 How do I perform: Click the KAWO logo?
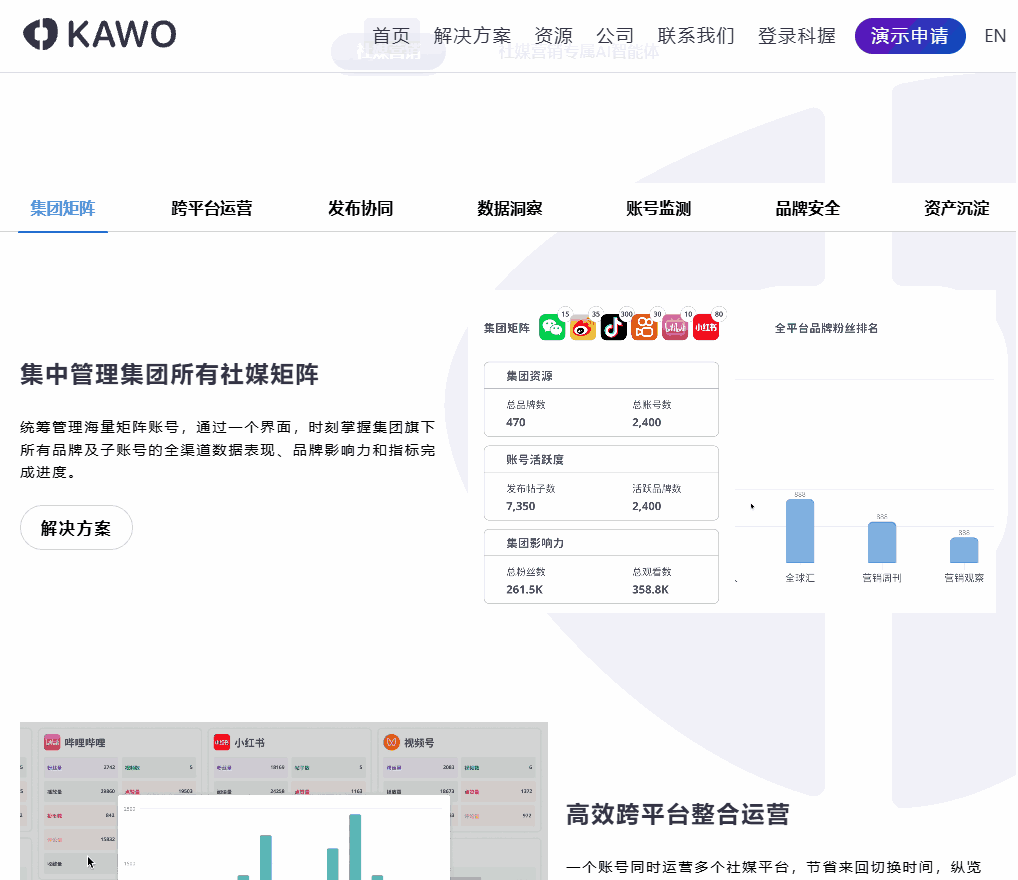tap(99, 34)
